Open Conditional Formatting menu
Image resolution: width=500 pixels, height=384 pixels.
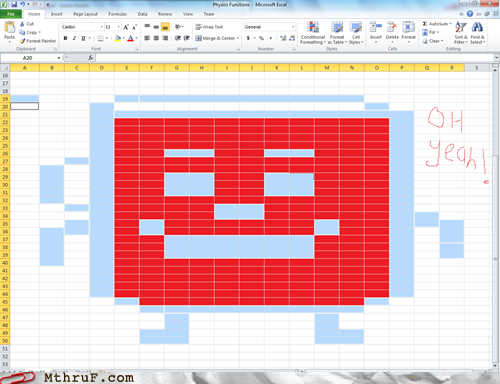pos(313,32)
